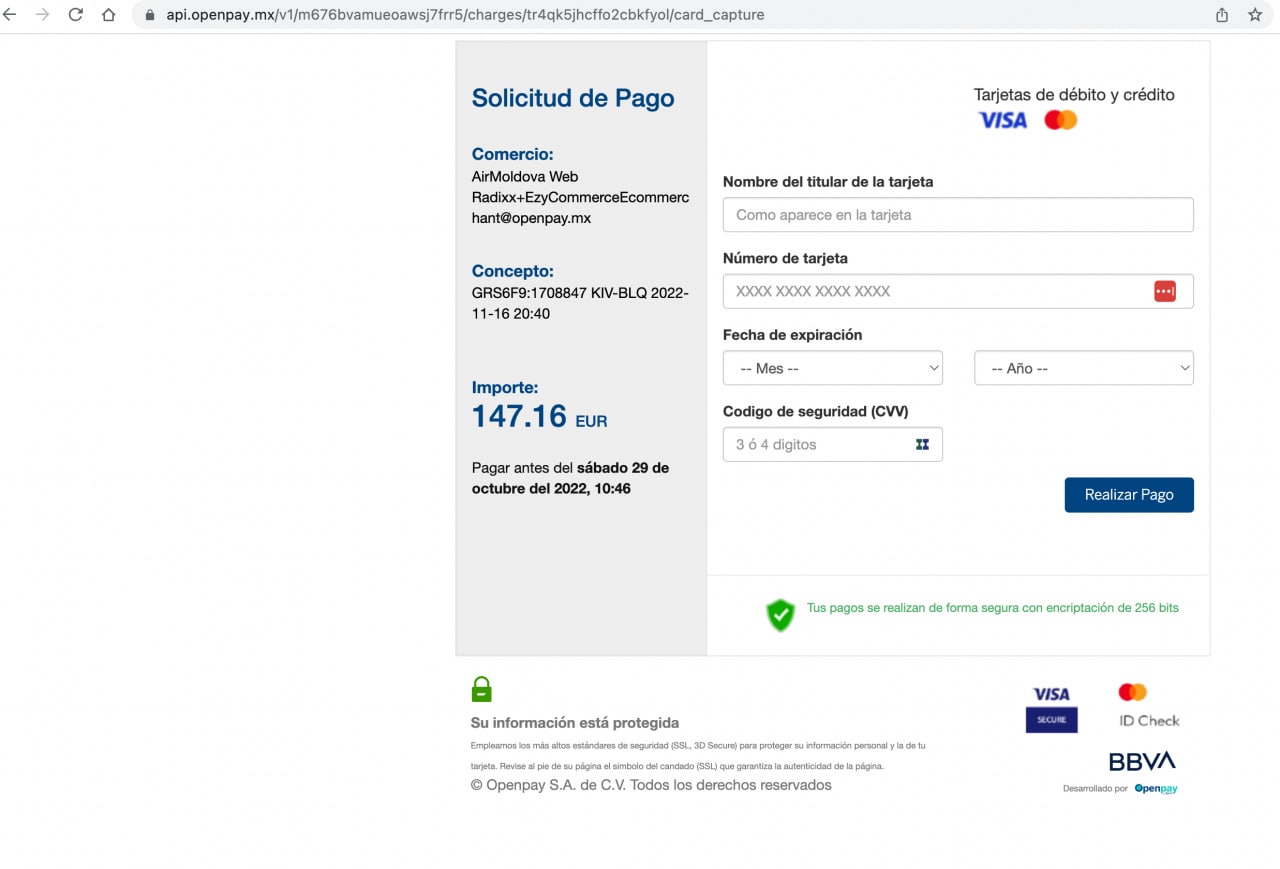The height and width of the screenshot is (869, 1280).
Task: Click the BBVA logo
Action: [x=1142, y=761]
